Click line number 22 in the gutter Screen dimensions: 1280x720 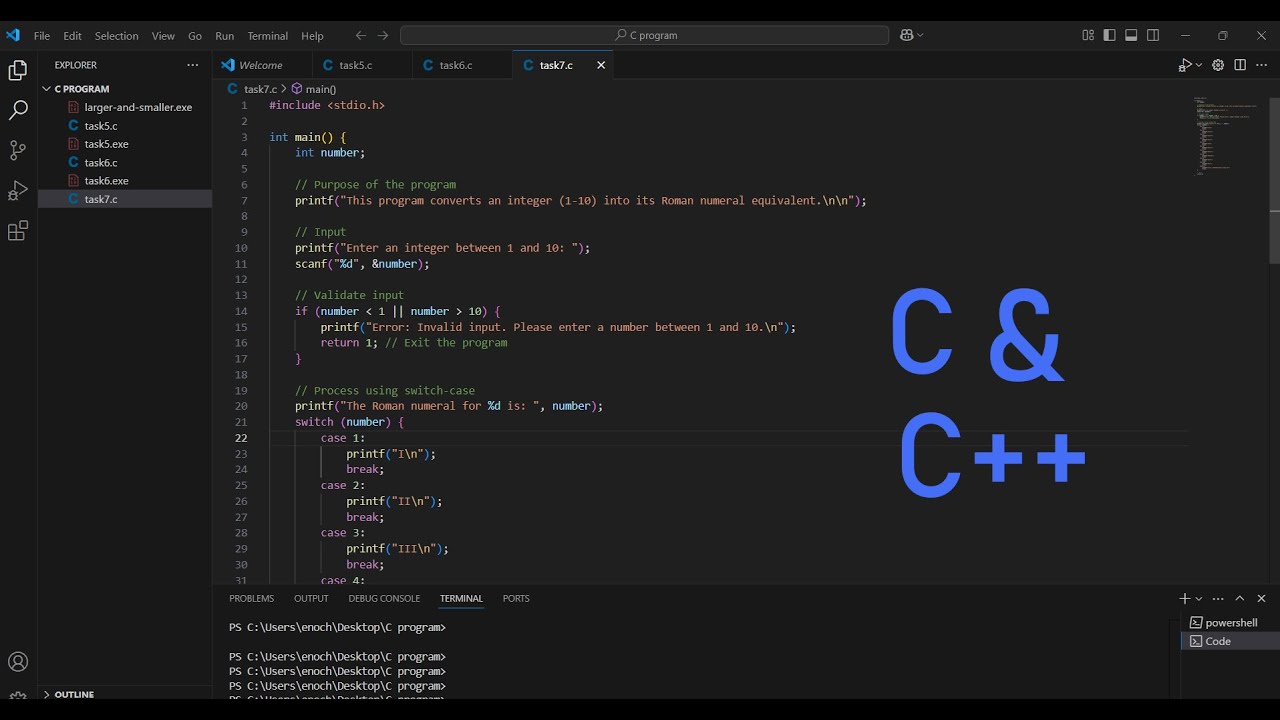tap(241, 438)
